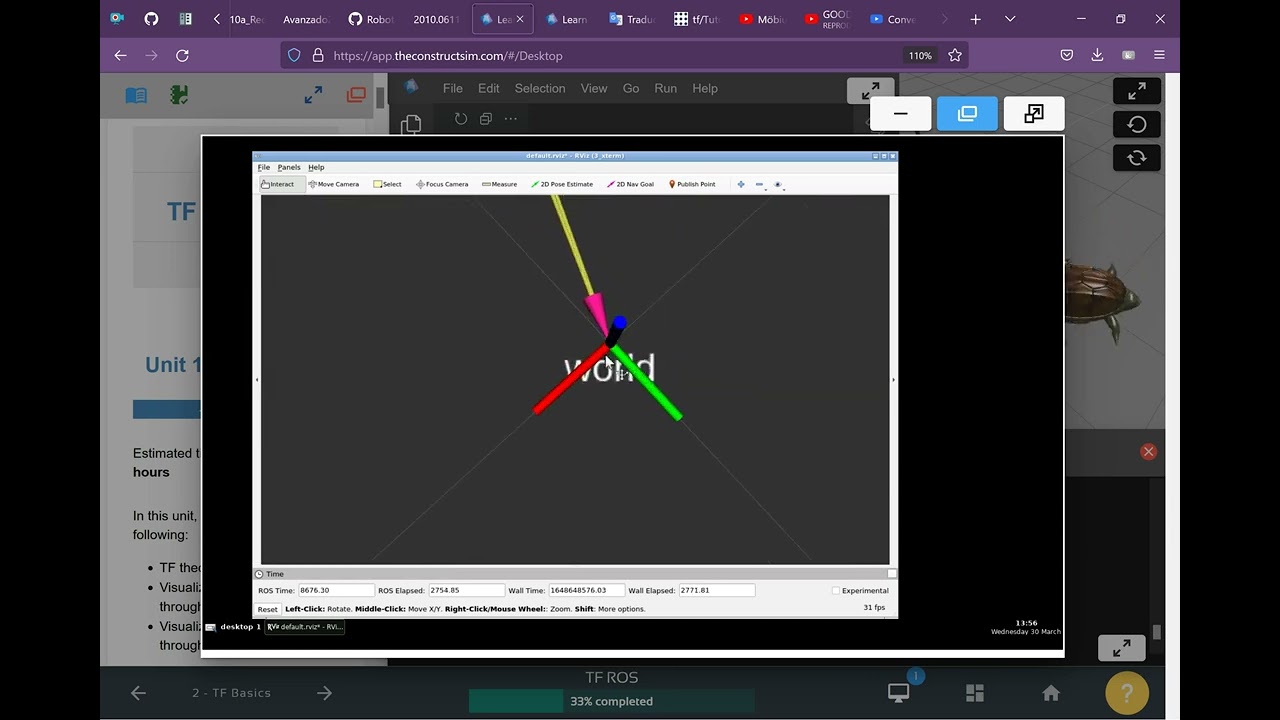Click the simulation reset counter-clockwise arrow icon

(x=1137, y=124)
